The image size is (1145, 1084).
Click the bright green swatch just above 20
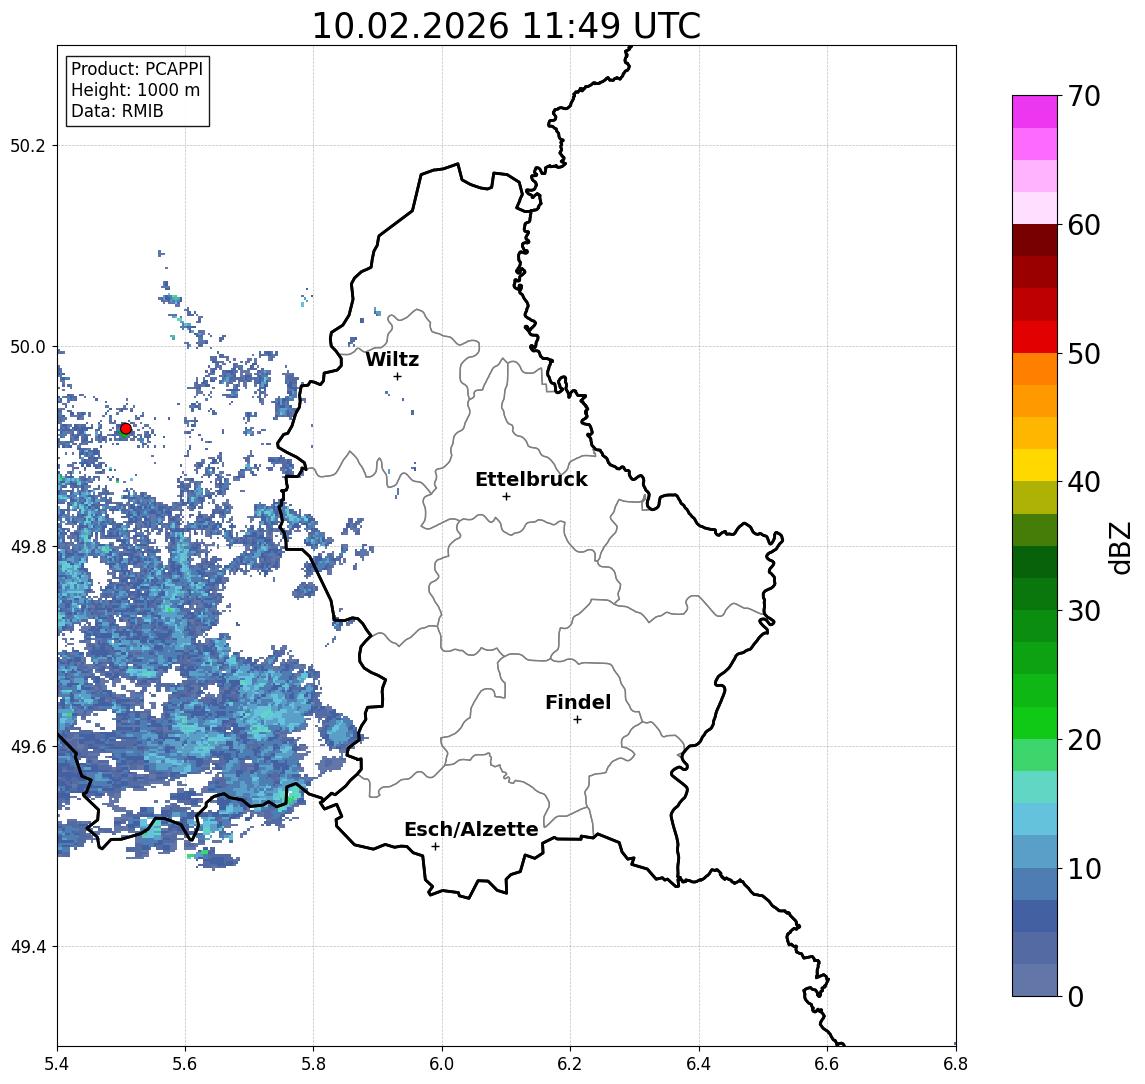coord(1035,722)
